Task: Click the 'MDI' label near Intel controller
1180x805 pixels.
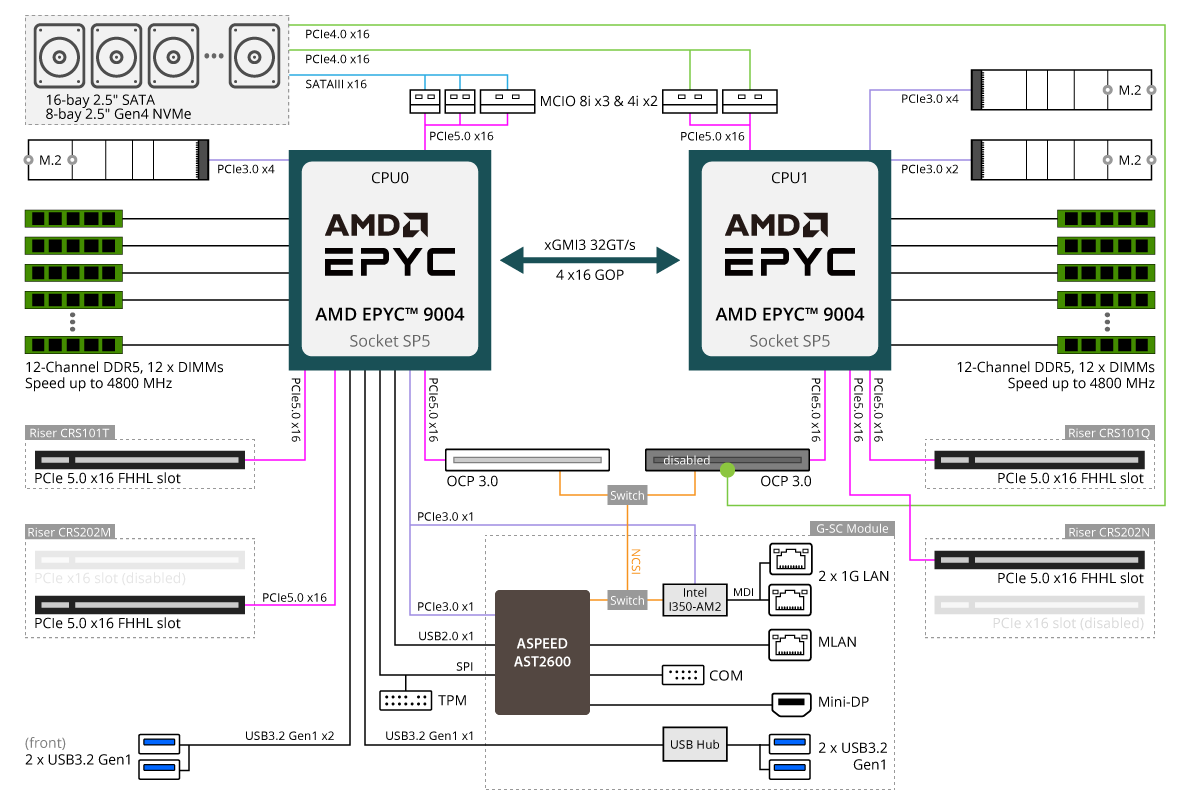Action: click(744, 592)
